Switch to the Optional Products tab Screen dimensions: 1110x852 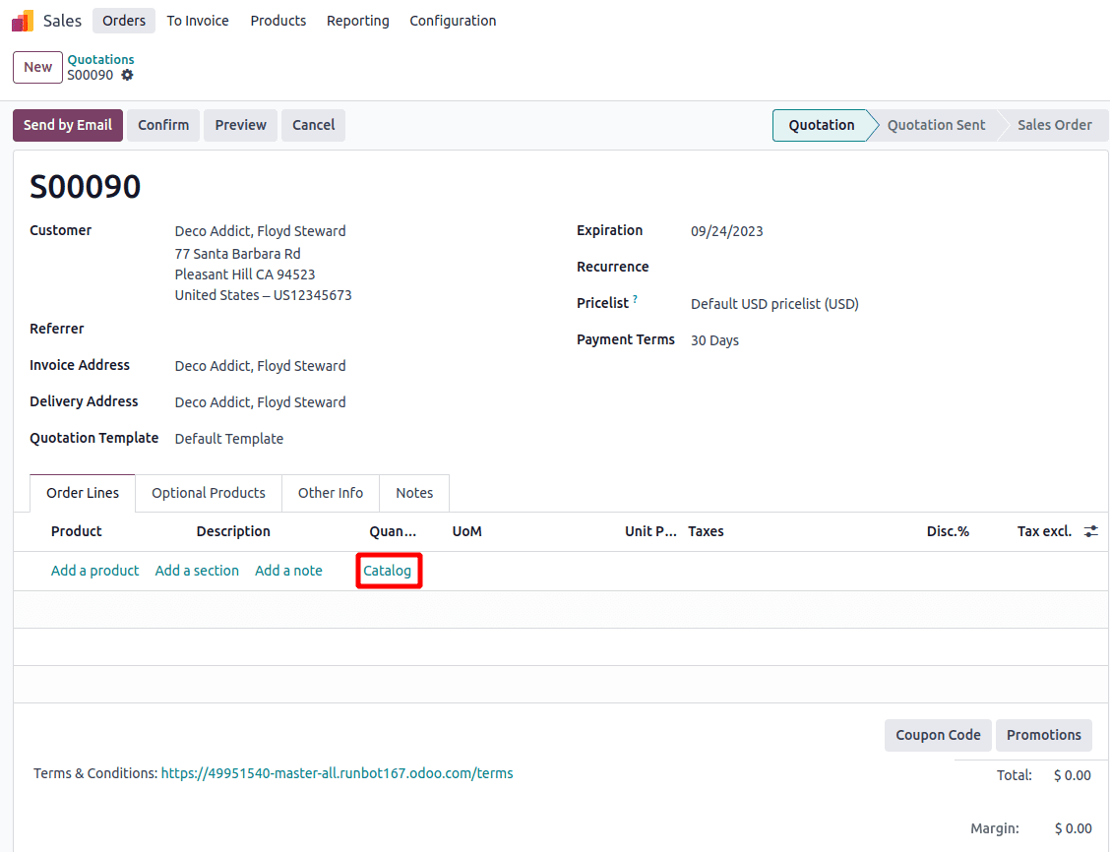(x=208, y=493)
